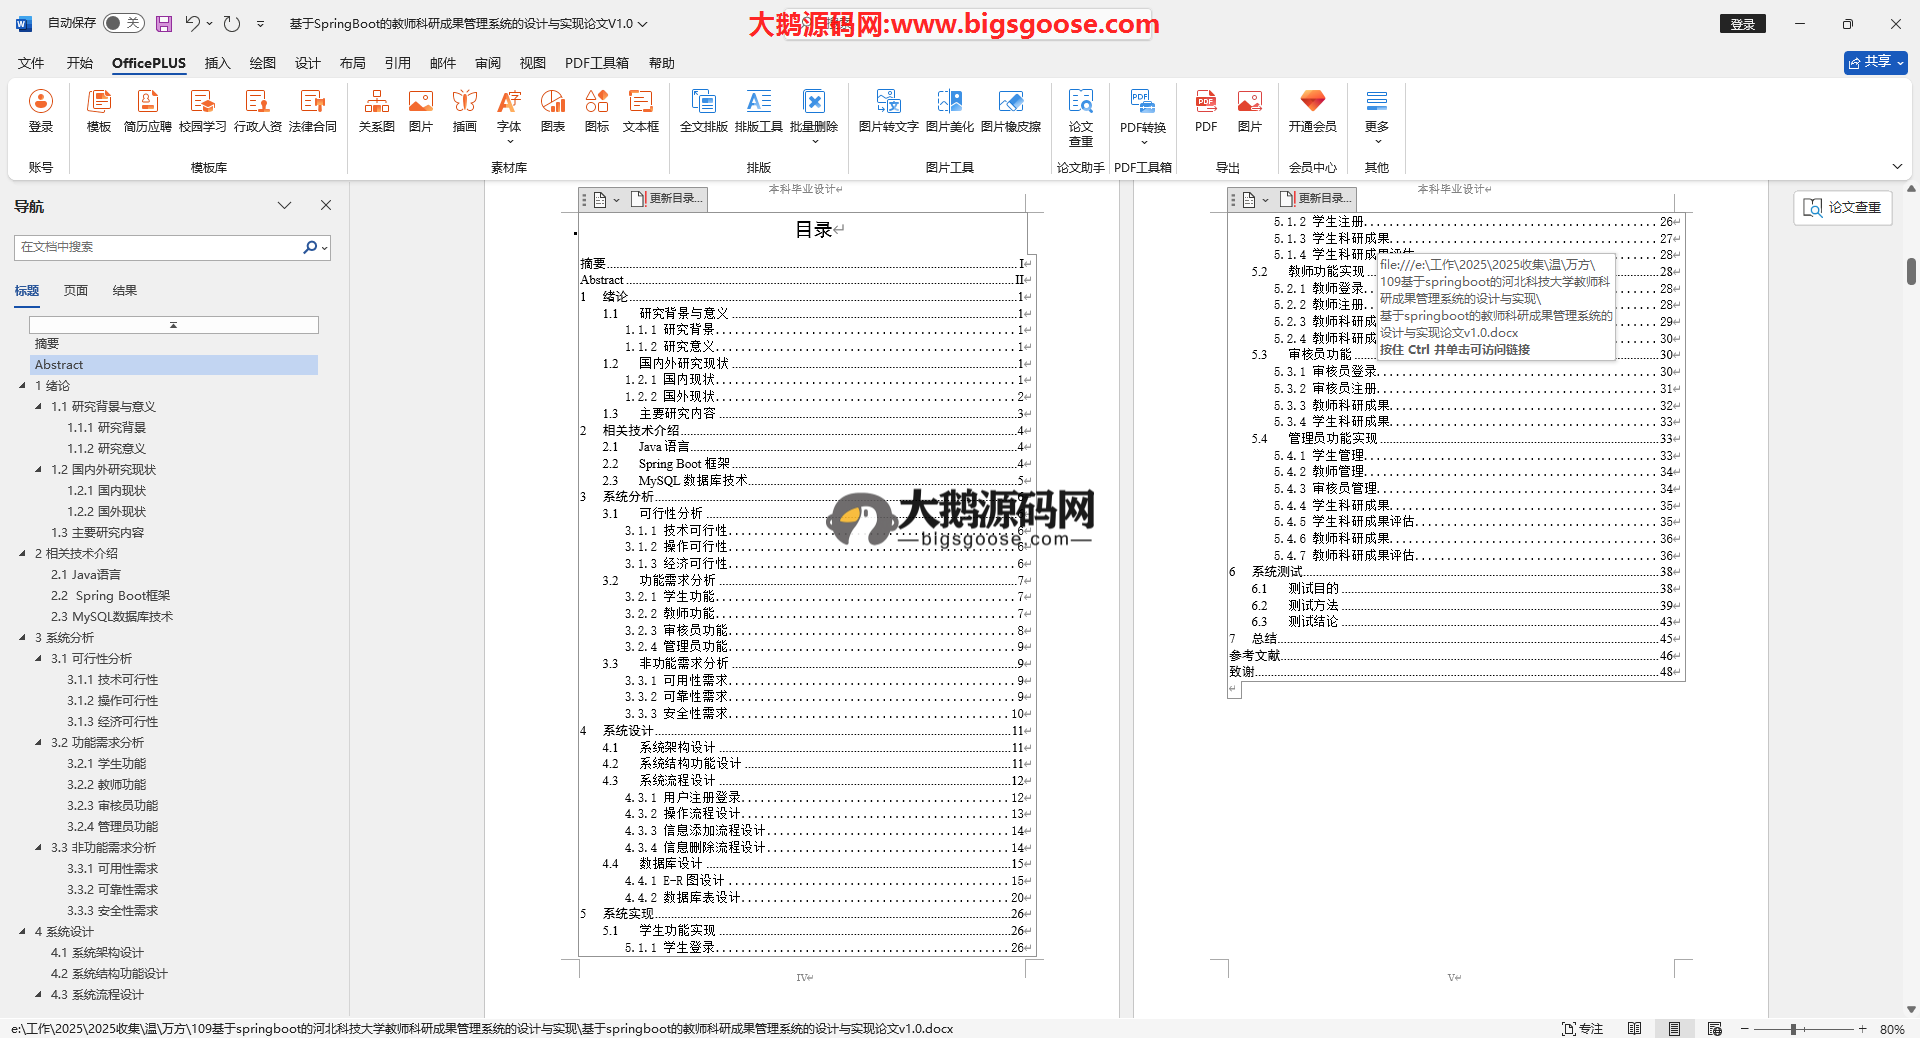Toggle the 自动保存 AutoSave switch
The height and width of the screenshot is (1038, 1920).
[x=123, y=23]
